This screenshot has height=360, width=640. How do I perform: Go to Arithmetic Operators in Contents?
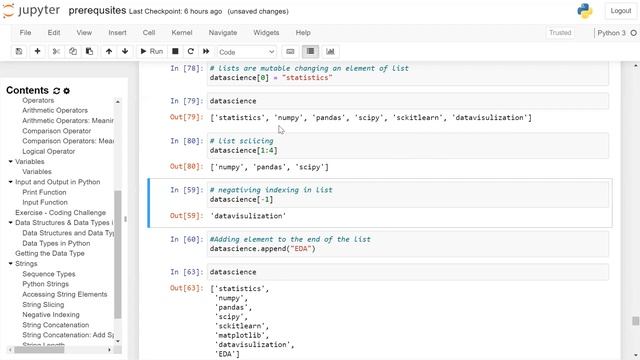(x=55, y=110)
